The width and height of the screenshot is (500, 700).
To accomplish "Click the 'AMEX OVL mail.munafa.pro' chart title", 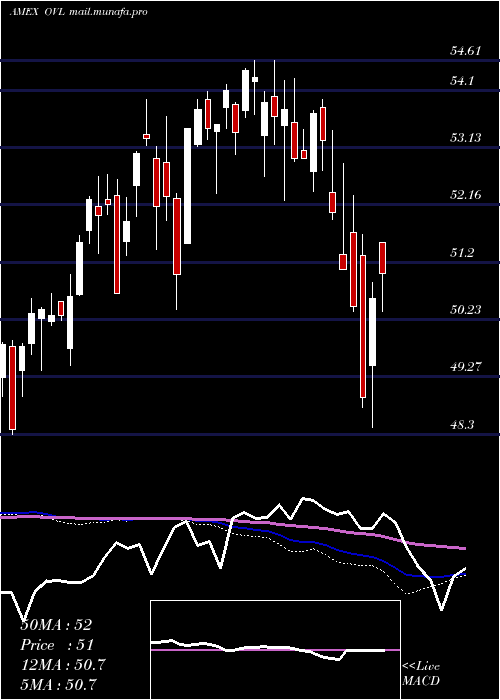I will pos(78,12).
